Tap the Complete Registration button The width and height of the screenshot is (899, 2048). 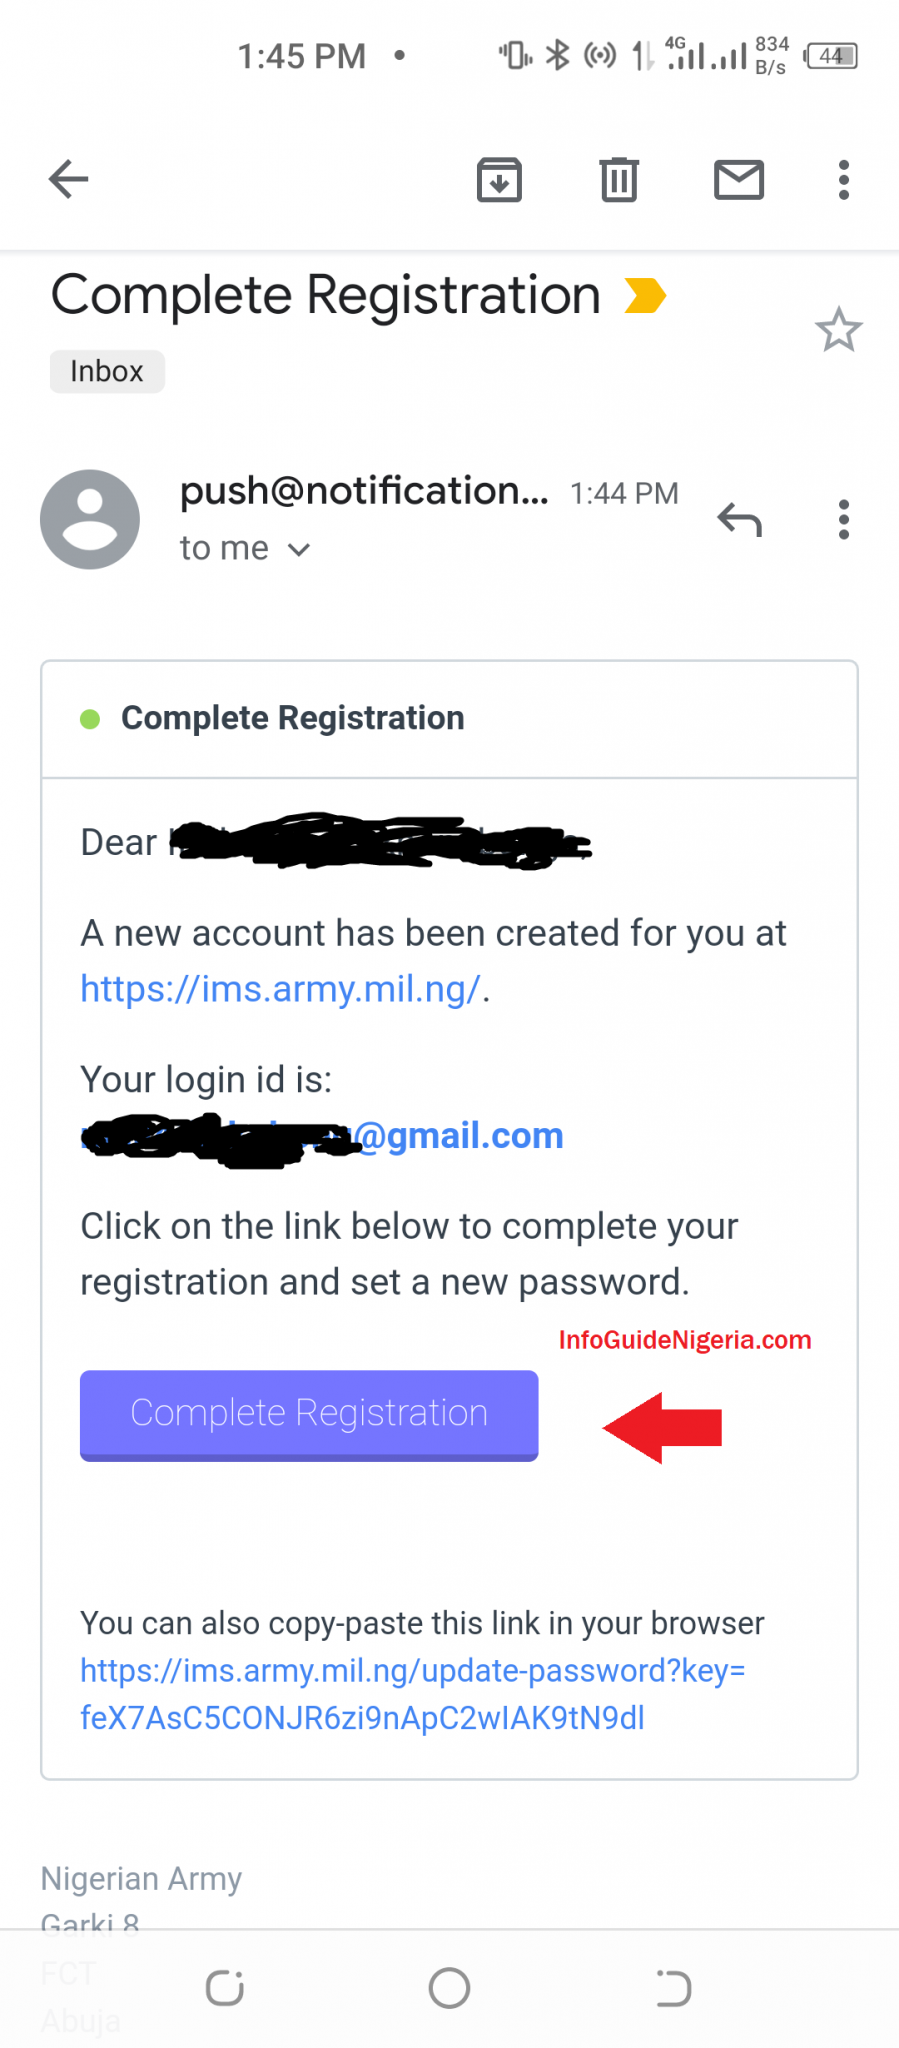(308, 1414)
